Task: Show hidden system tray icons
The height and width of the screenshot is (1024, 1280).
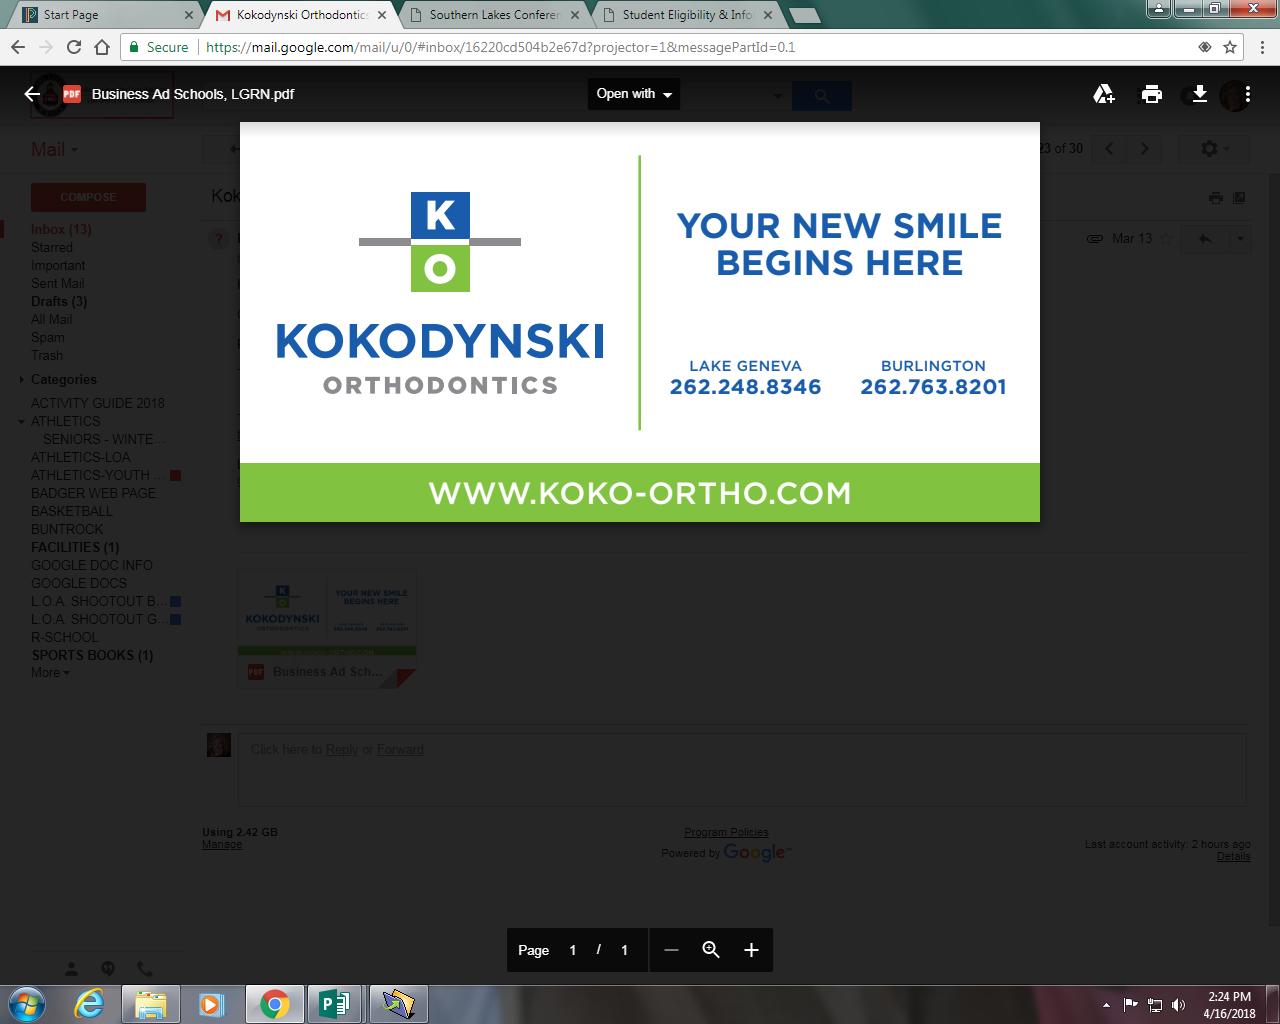Action: (1106, 1005)
